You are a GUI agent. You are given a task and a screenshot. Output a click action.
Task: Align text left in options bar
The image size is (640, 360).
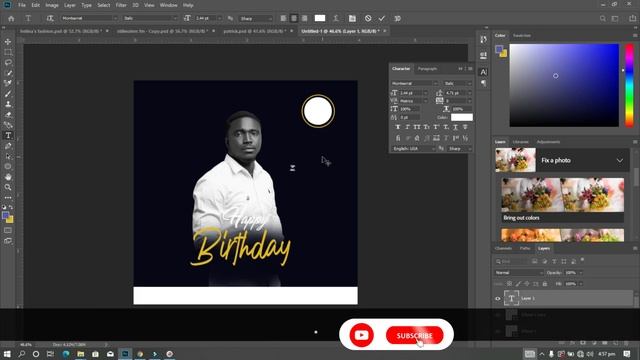pos(283,18)
